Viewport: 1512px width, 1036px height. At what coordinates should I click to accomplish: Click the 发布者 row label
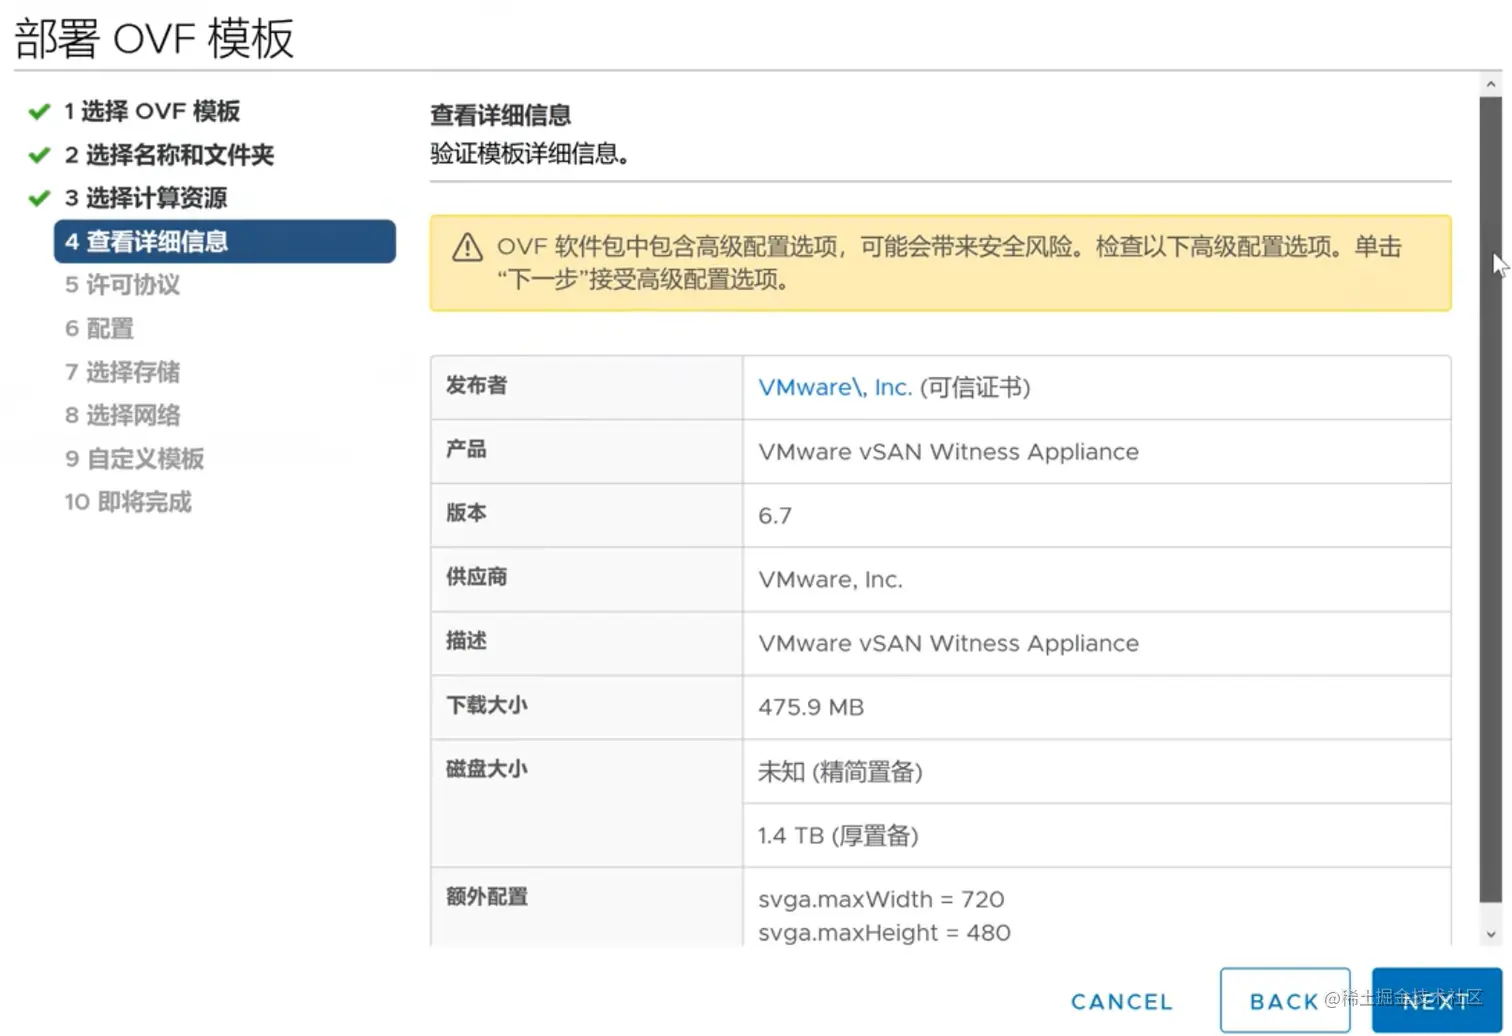pos(476,386)
